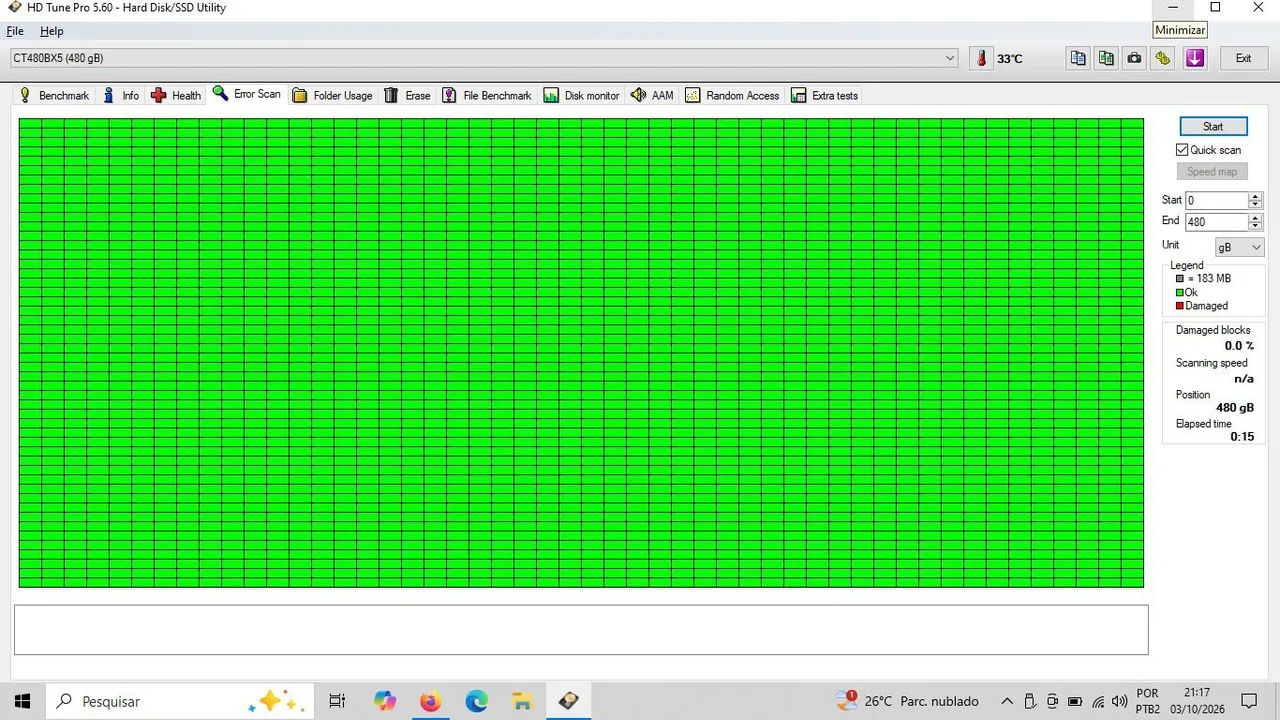Viewport: 1280px width, 720px height.
Task: Click the log text area below the scan grid
Action: [581, 630]
